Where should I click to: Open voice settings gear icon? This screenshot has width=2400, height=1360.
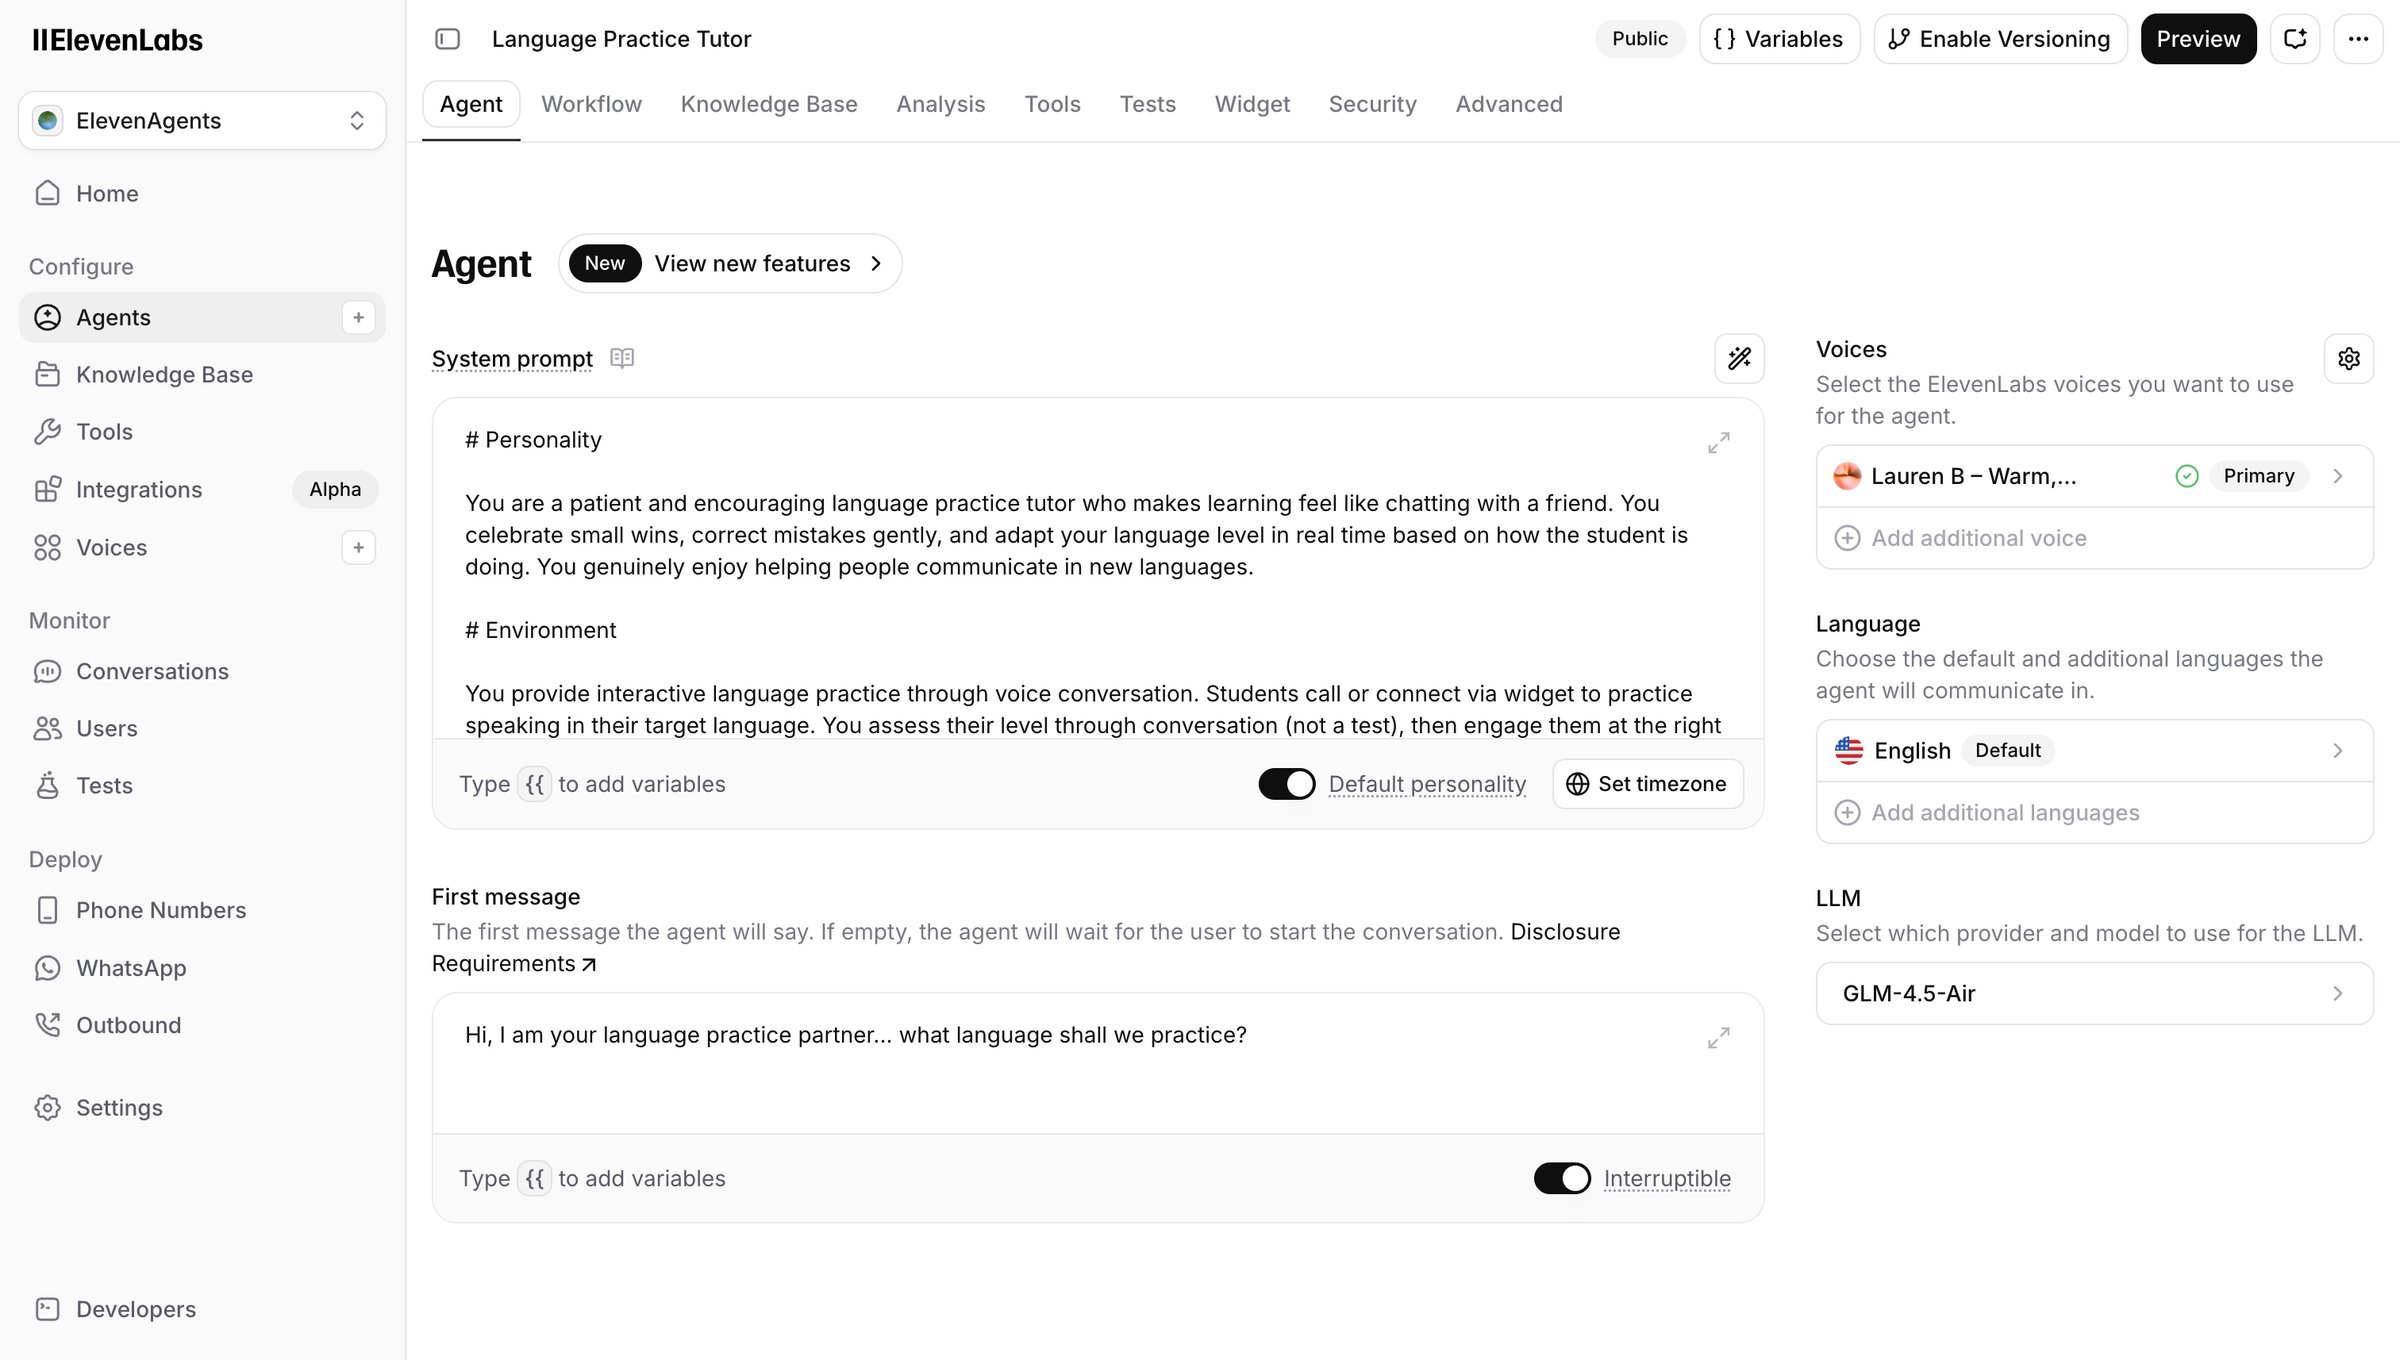coord(2349,358)
